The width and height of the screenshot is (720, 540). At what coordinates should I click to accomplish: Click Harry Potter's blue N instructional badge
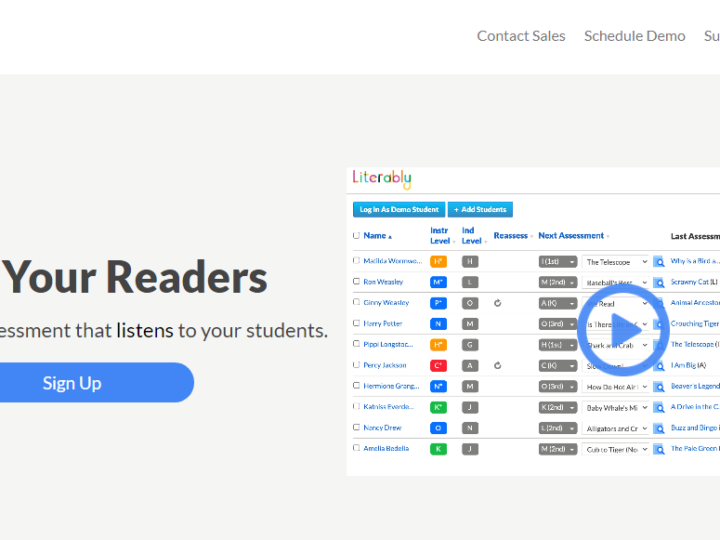tap(438, 324)
